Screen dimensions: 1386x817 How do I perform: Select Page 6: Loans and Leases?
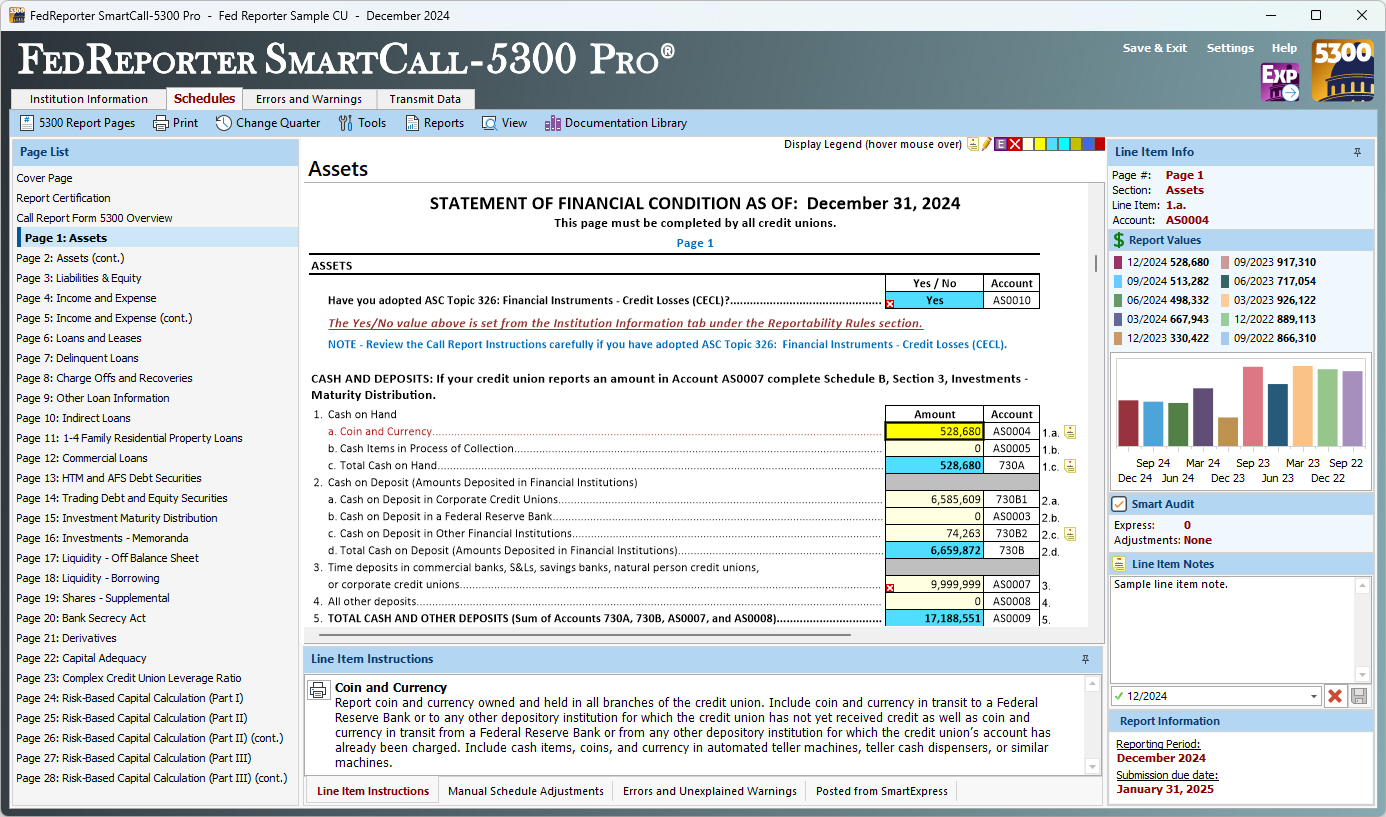[79, 338]
